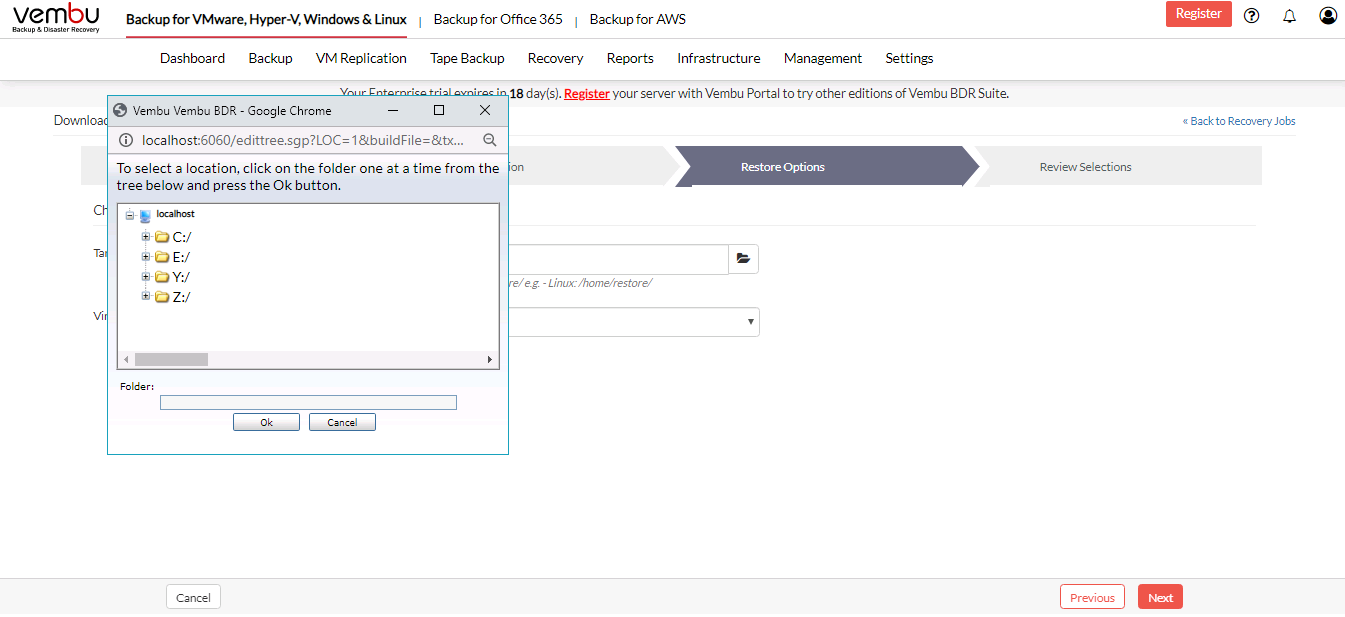Click the zoom magnifier icon in popup address bar
This screenshot has width=1345, height=617.
(x=490, y=140)
